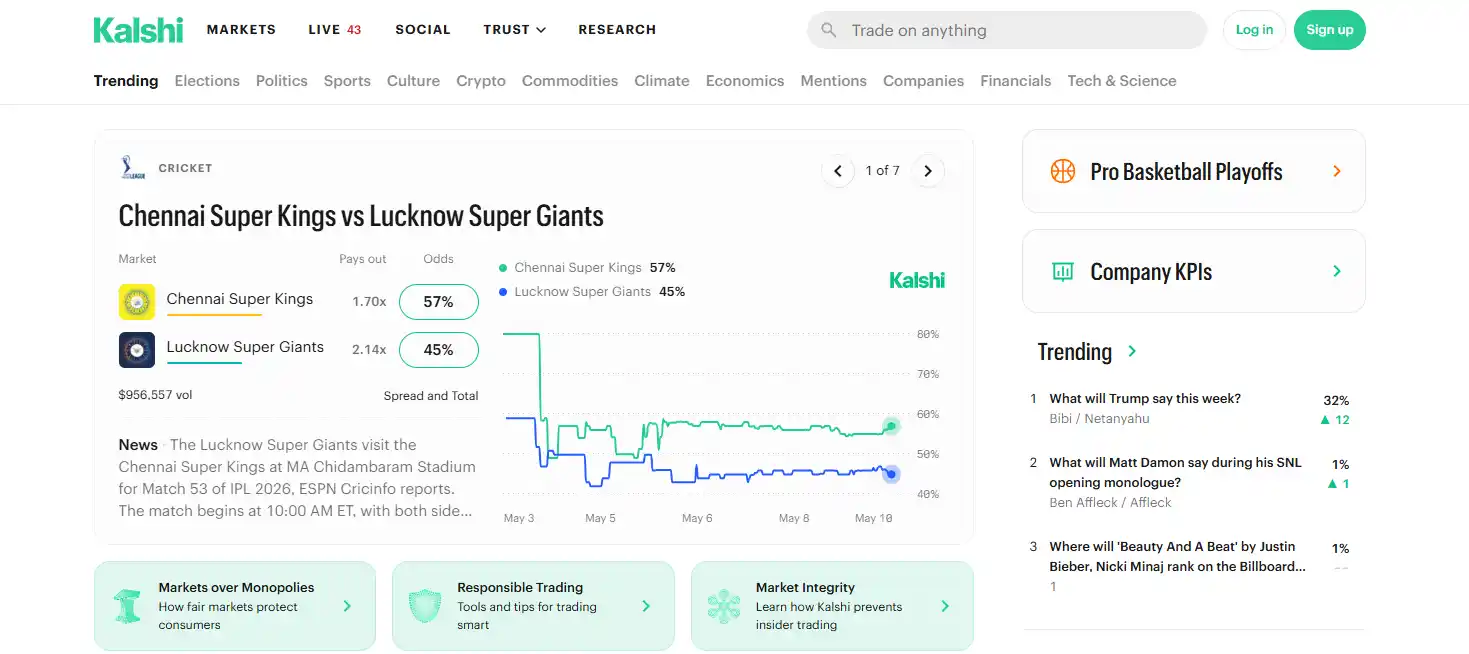Select the Culture category tab
The height and width of the screenshot is (654, 1469).
[x=413, y=81]
